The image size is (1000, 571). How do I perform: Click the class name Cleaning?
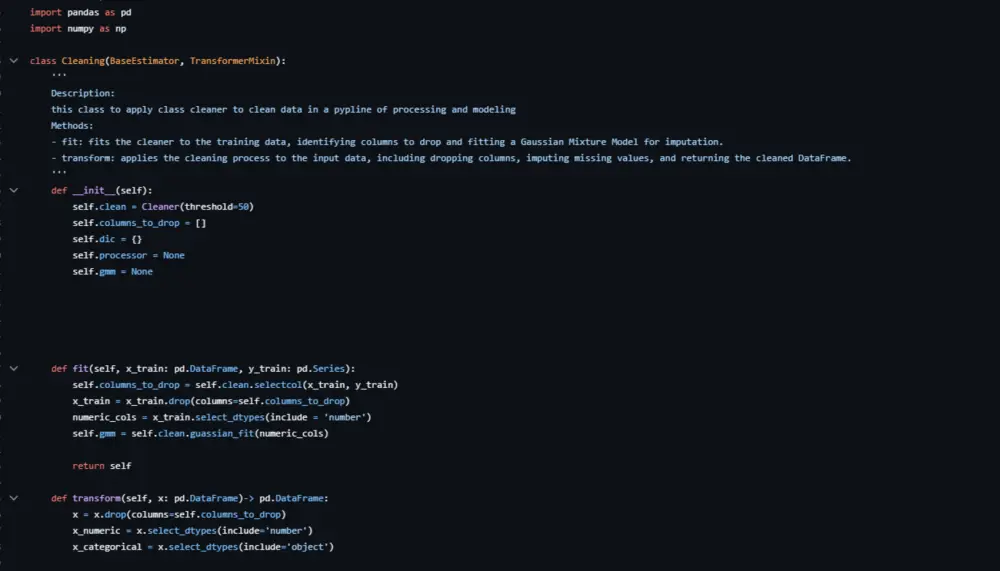(83, 61)
